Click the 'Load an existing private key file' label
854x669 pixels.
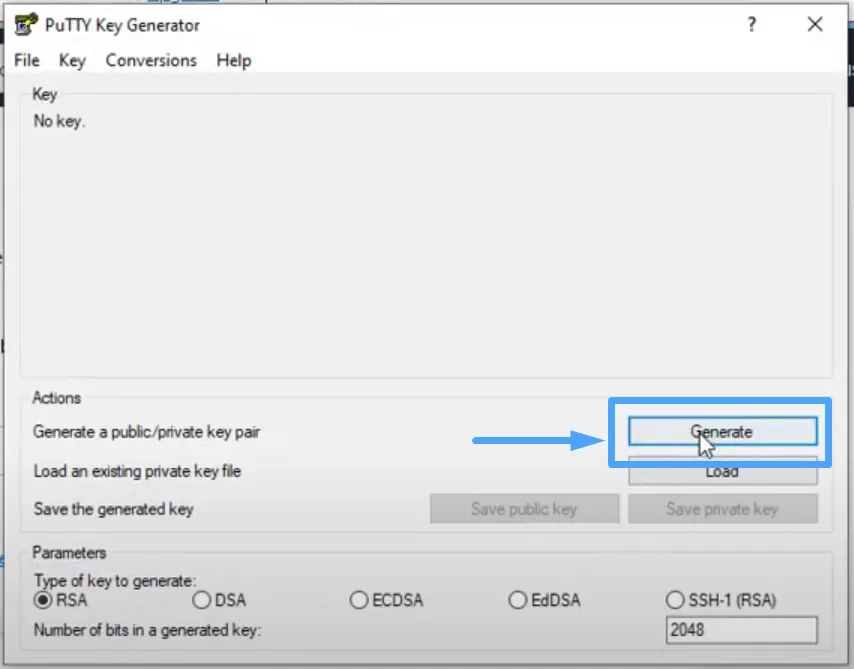click(137, 471)
